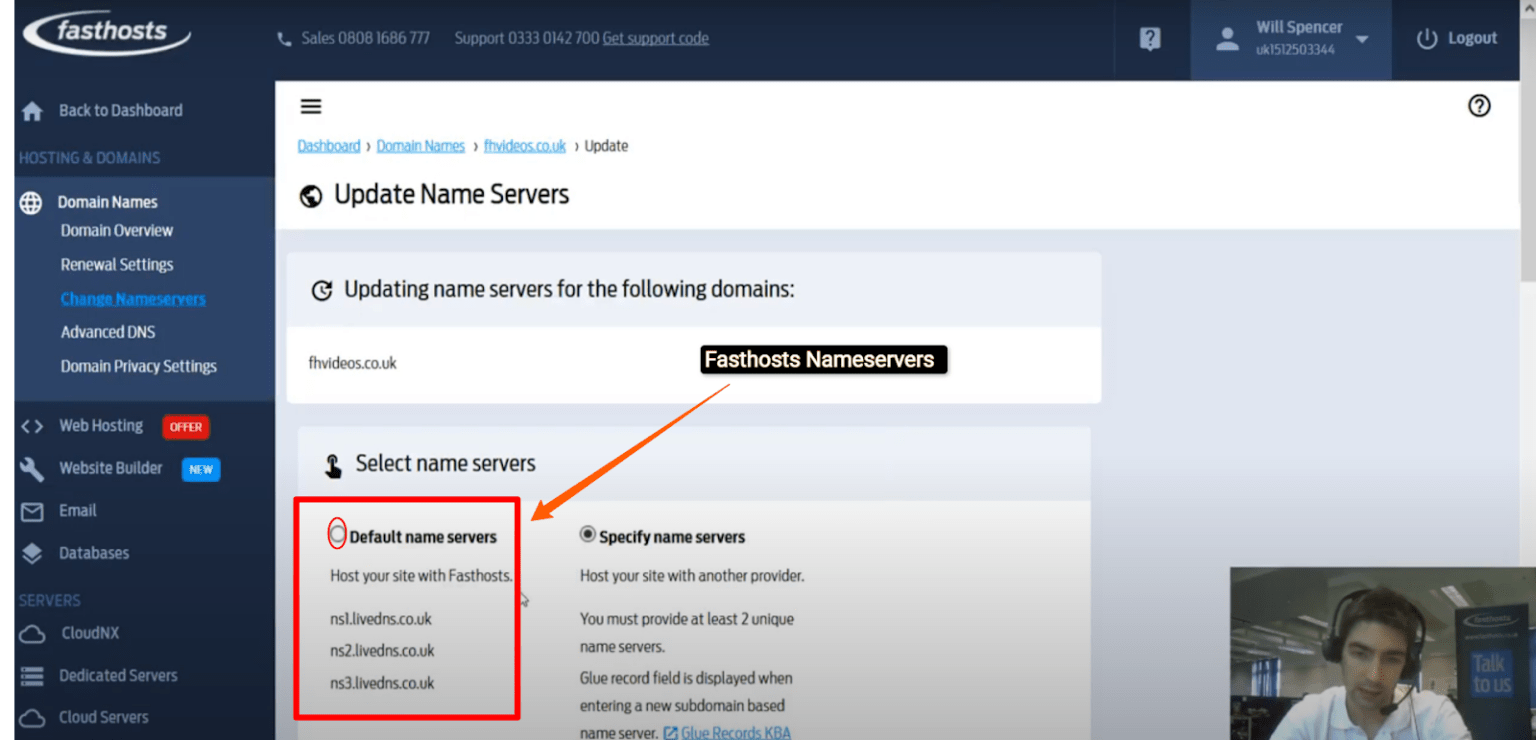Open Email via the envelope icon
1536x740 pixels.
point(32,510)
